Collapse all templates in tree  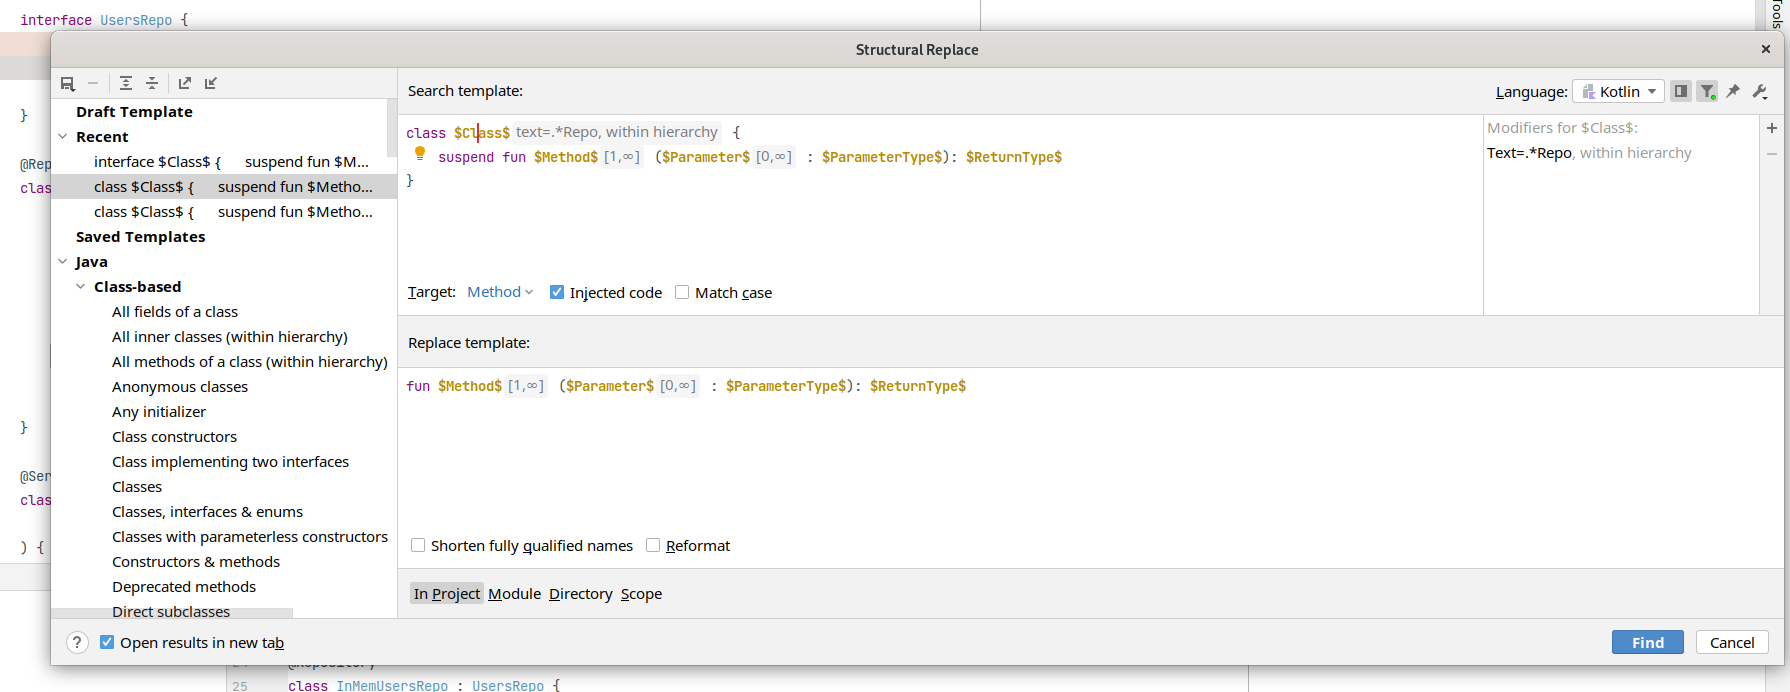click(152, 84)
